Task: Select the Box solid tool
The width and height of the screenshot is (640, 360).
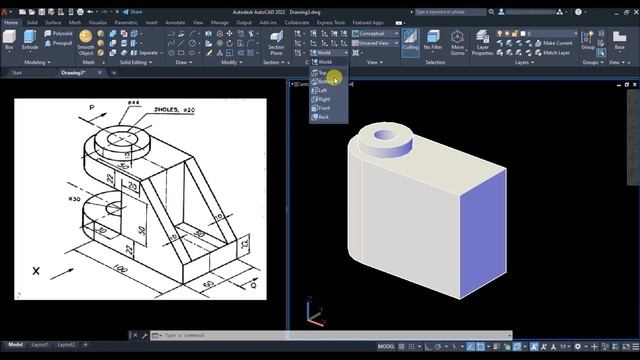Action: click(9, 40)
